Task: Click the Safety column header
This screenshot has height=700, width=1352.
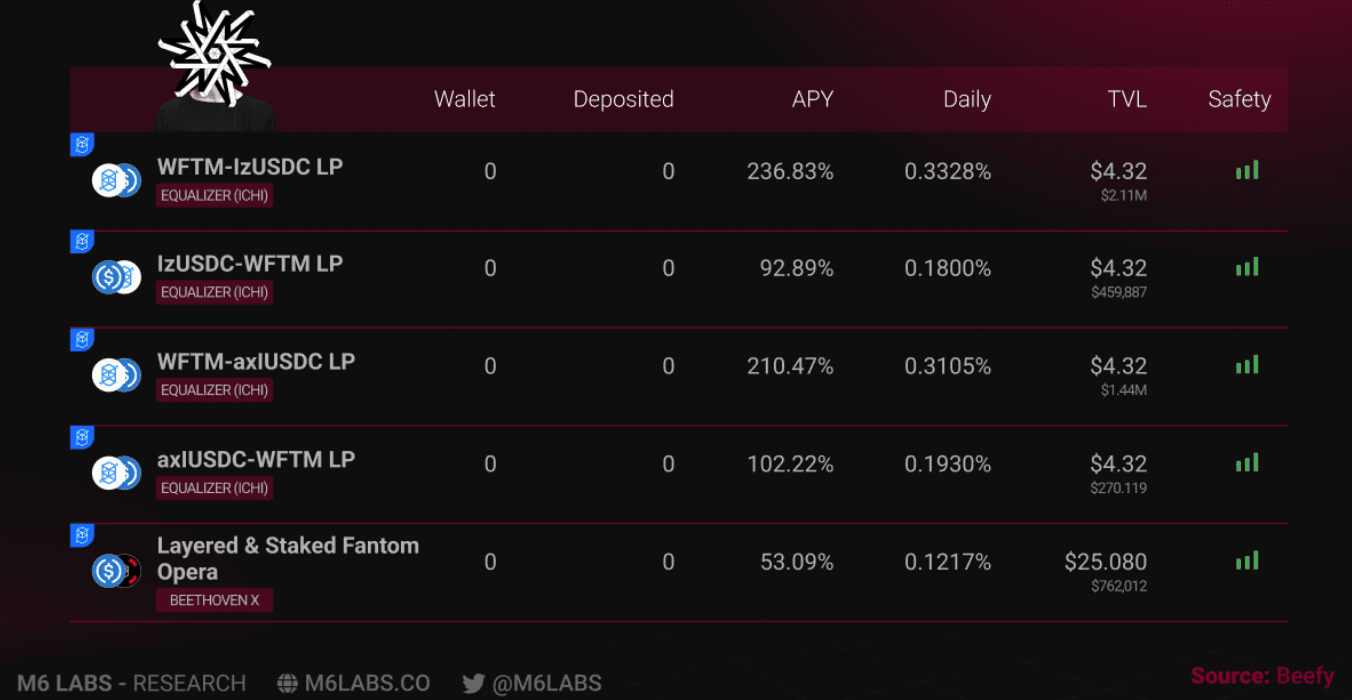Action: (x=1239, y=99)
